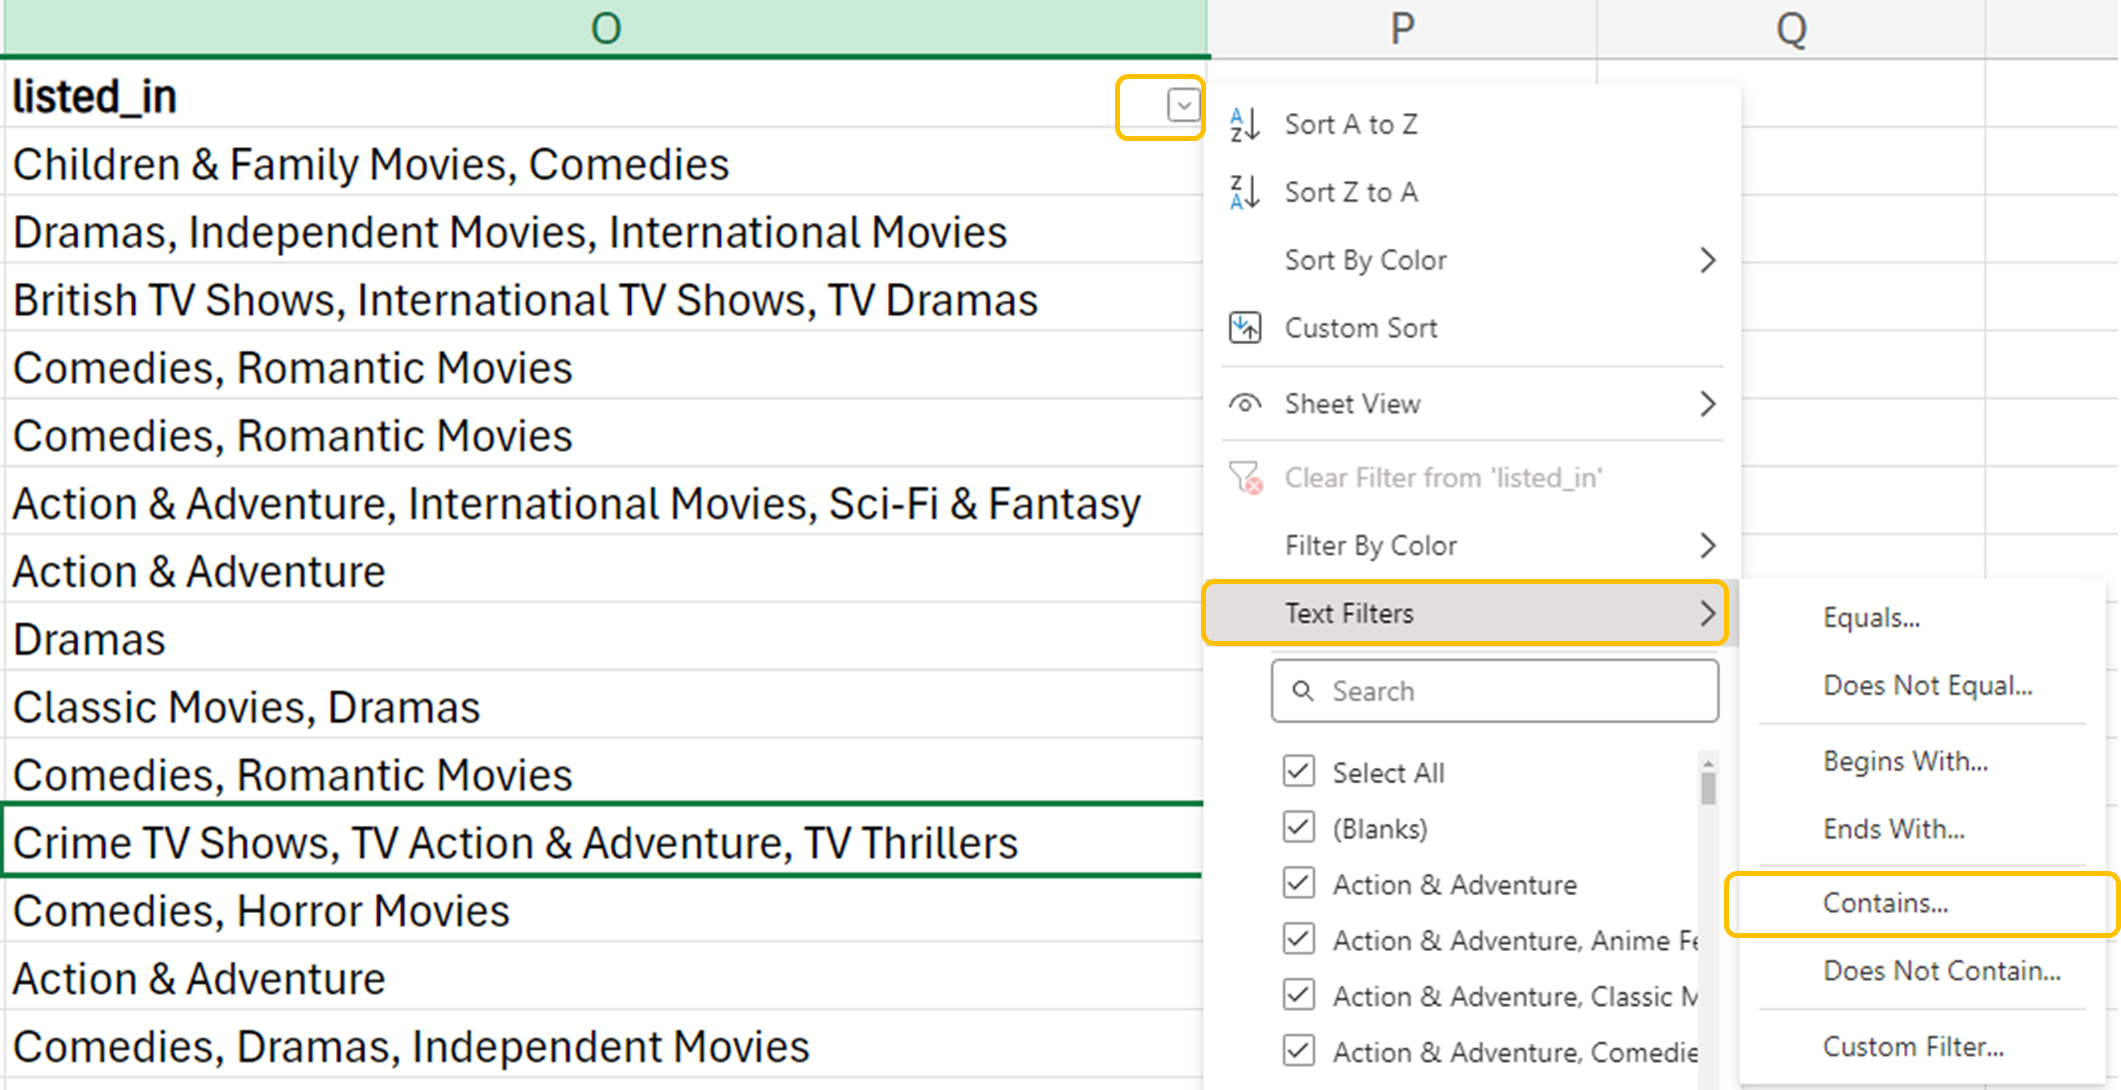Select the Does Not Contain... option
The width and height of the screenshot is (2121, 1090).
[x=1940, y=971]
